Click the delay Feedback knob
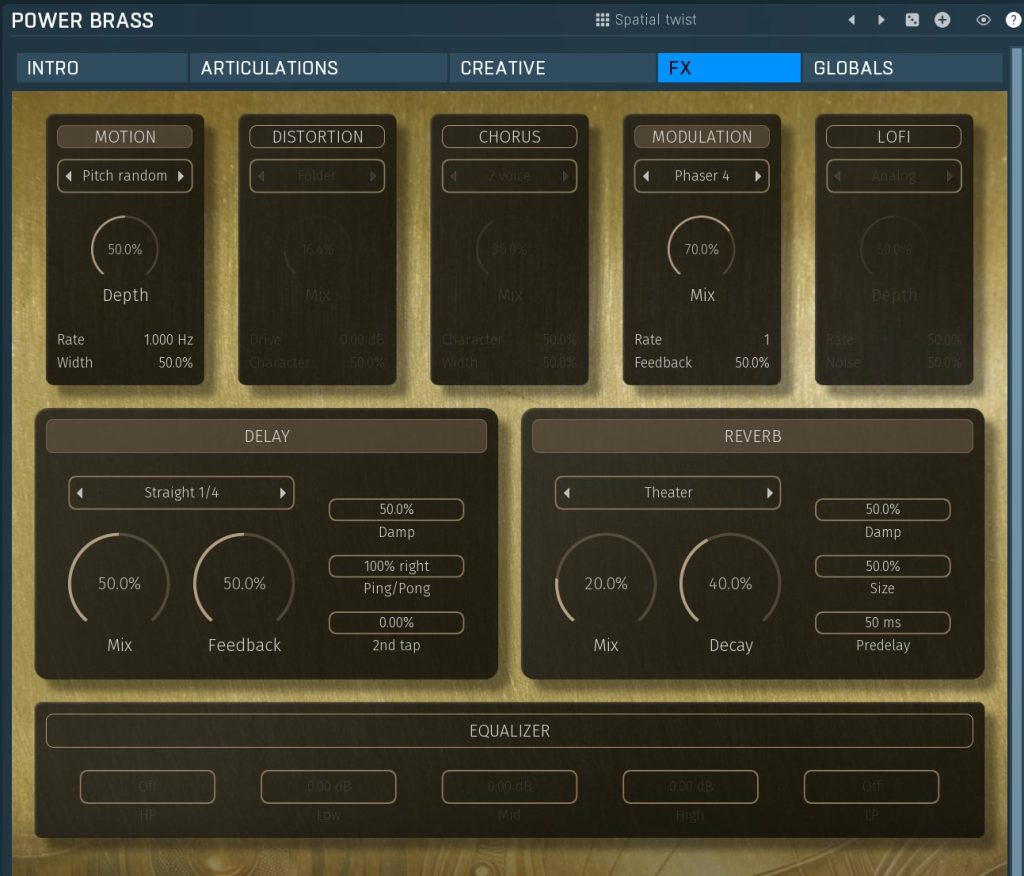This screenshot has width=1024, height=876. (x=243, y=583)
